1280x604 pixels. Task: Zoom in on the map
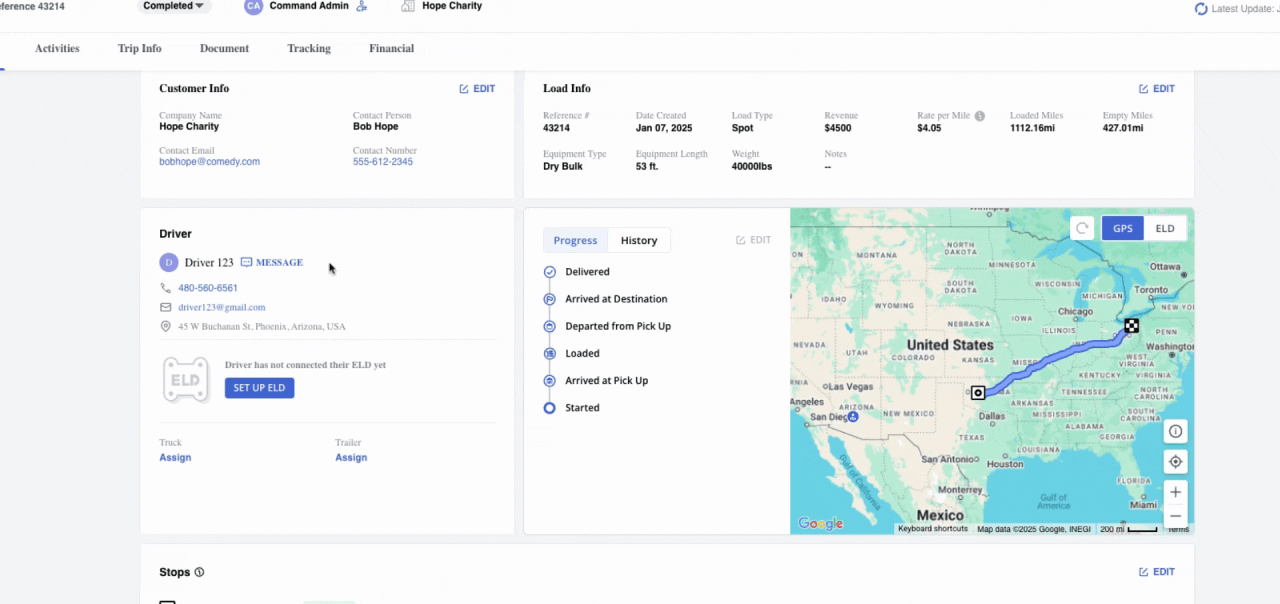coord(1175,492)
